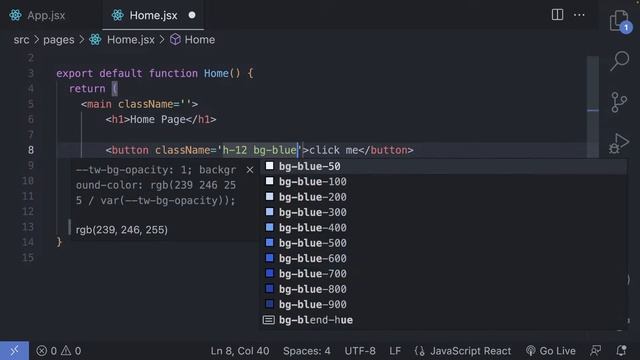Click the rgb(239, 246, 255) text

point(122,230)
